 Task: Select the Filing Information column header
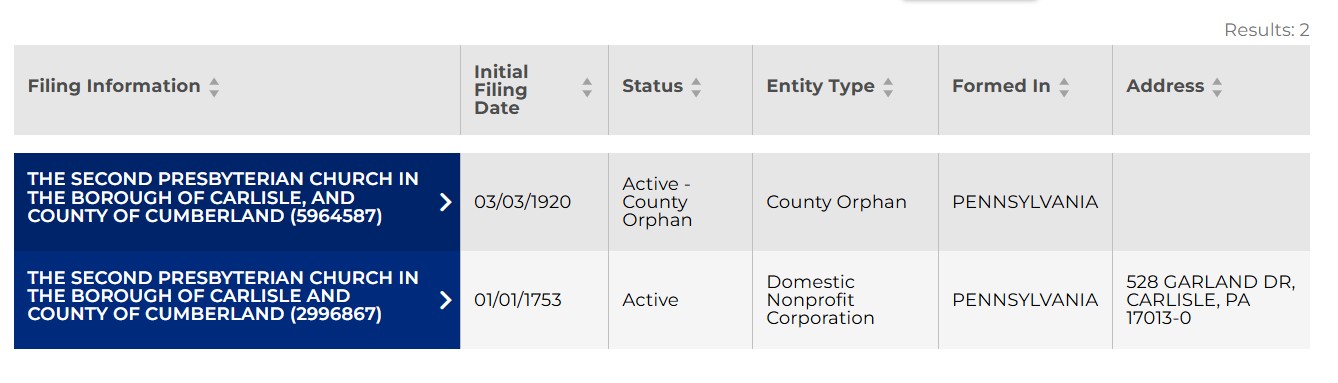coord(114,86)
